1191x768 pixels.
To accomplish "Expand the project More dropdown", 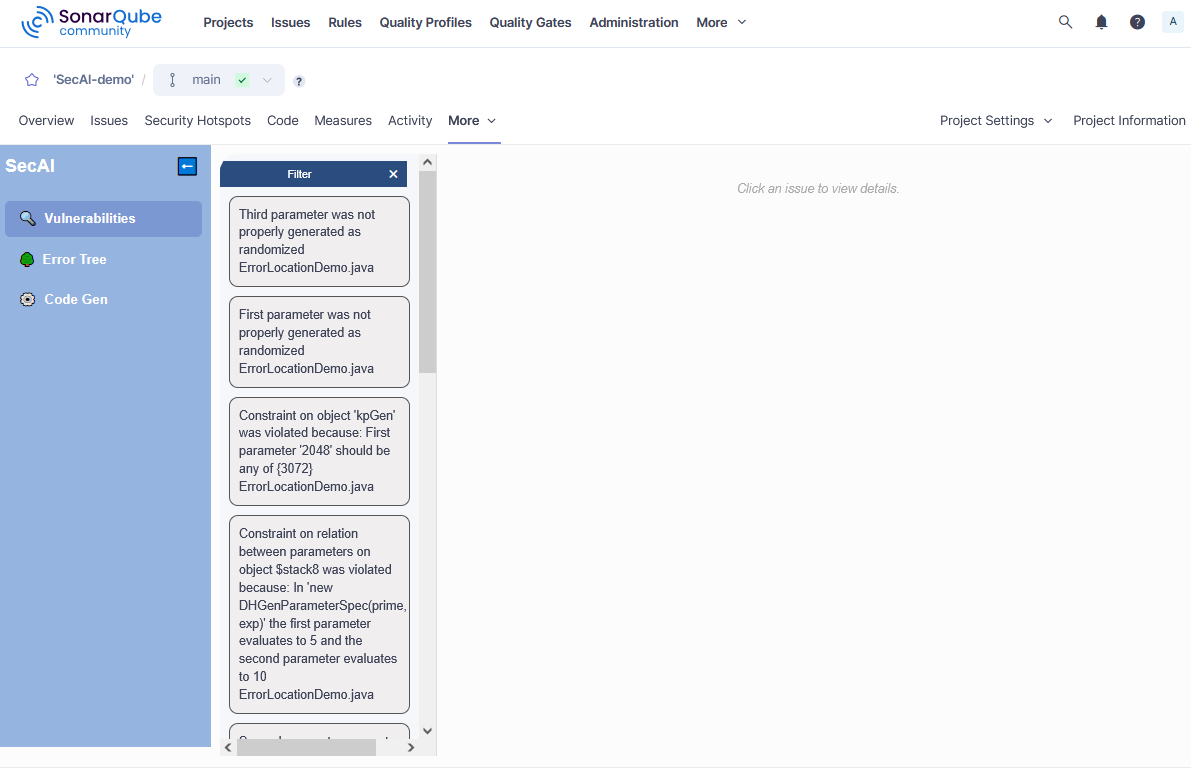I will tap(472, 121).
